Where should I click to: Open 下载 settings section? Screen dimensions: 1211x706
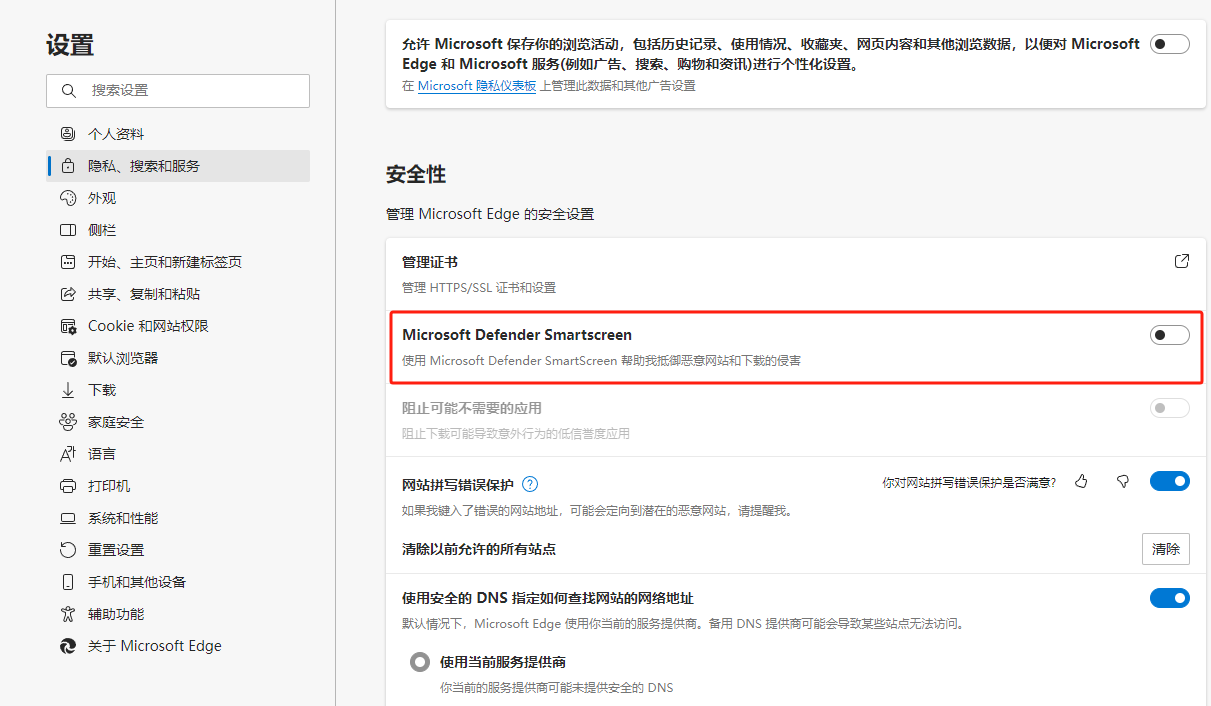click(x=178, y=390)
